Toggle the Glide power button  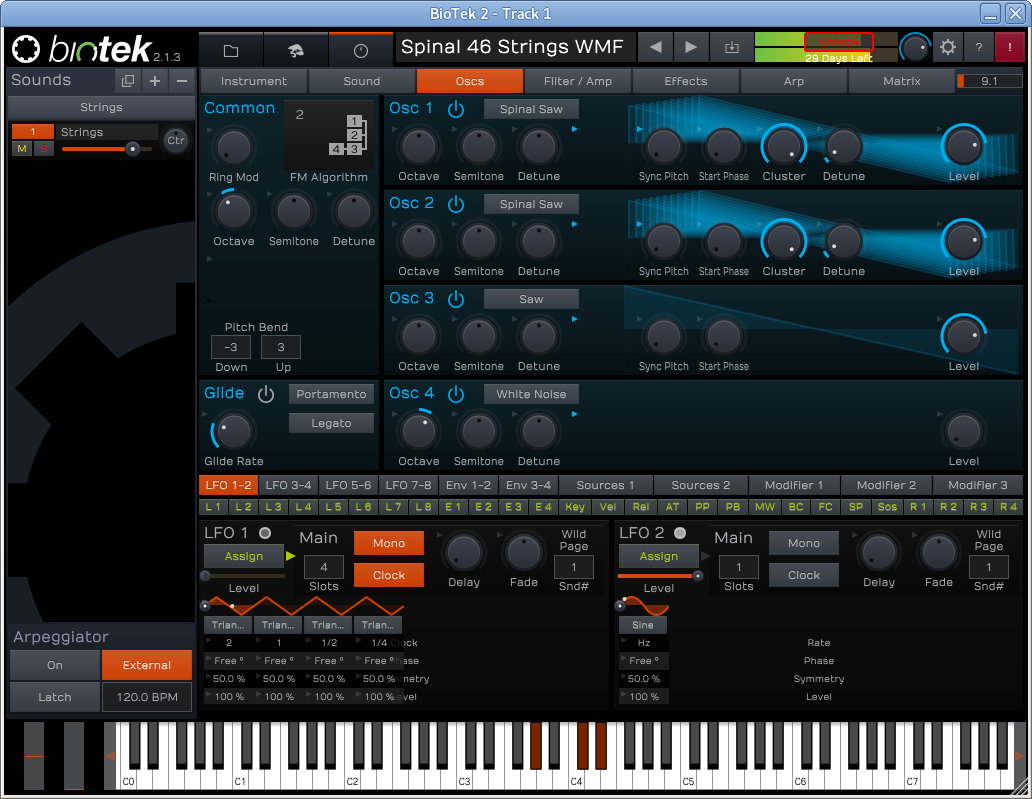[x=266, y=394]
